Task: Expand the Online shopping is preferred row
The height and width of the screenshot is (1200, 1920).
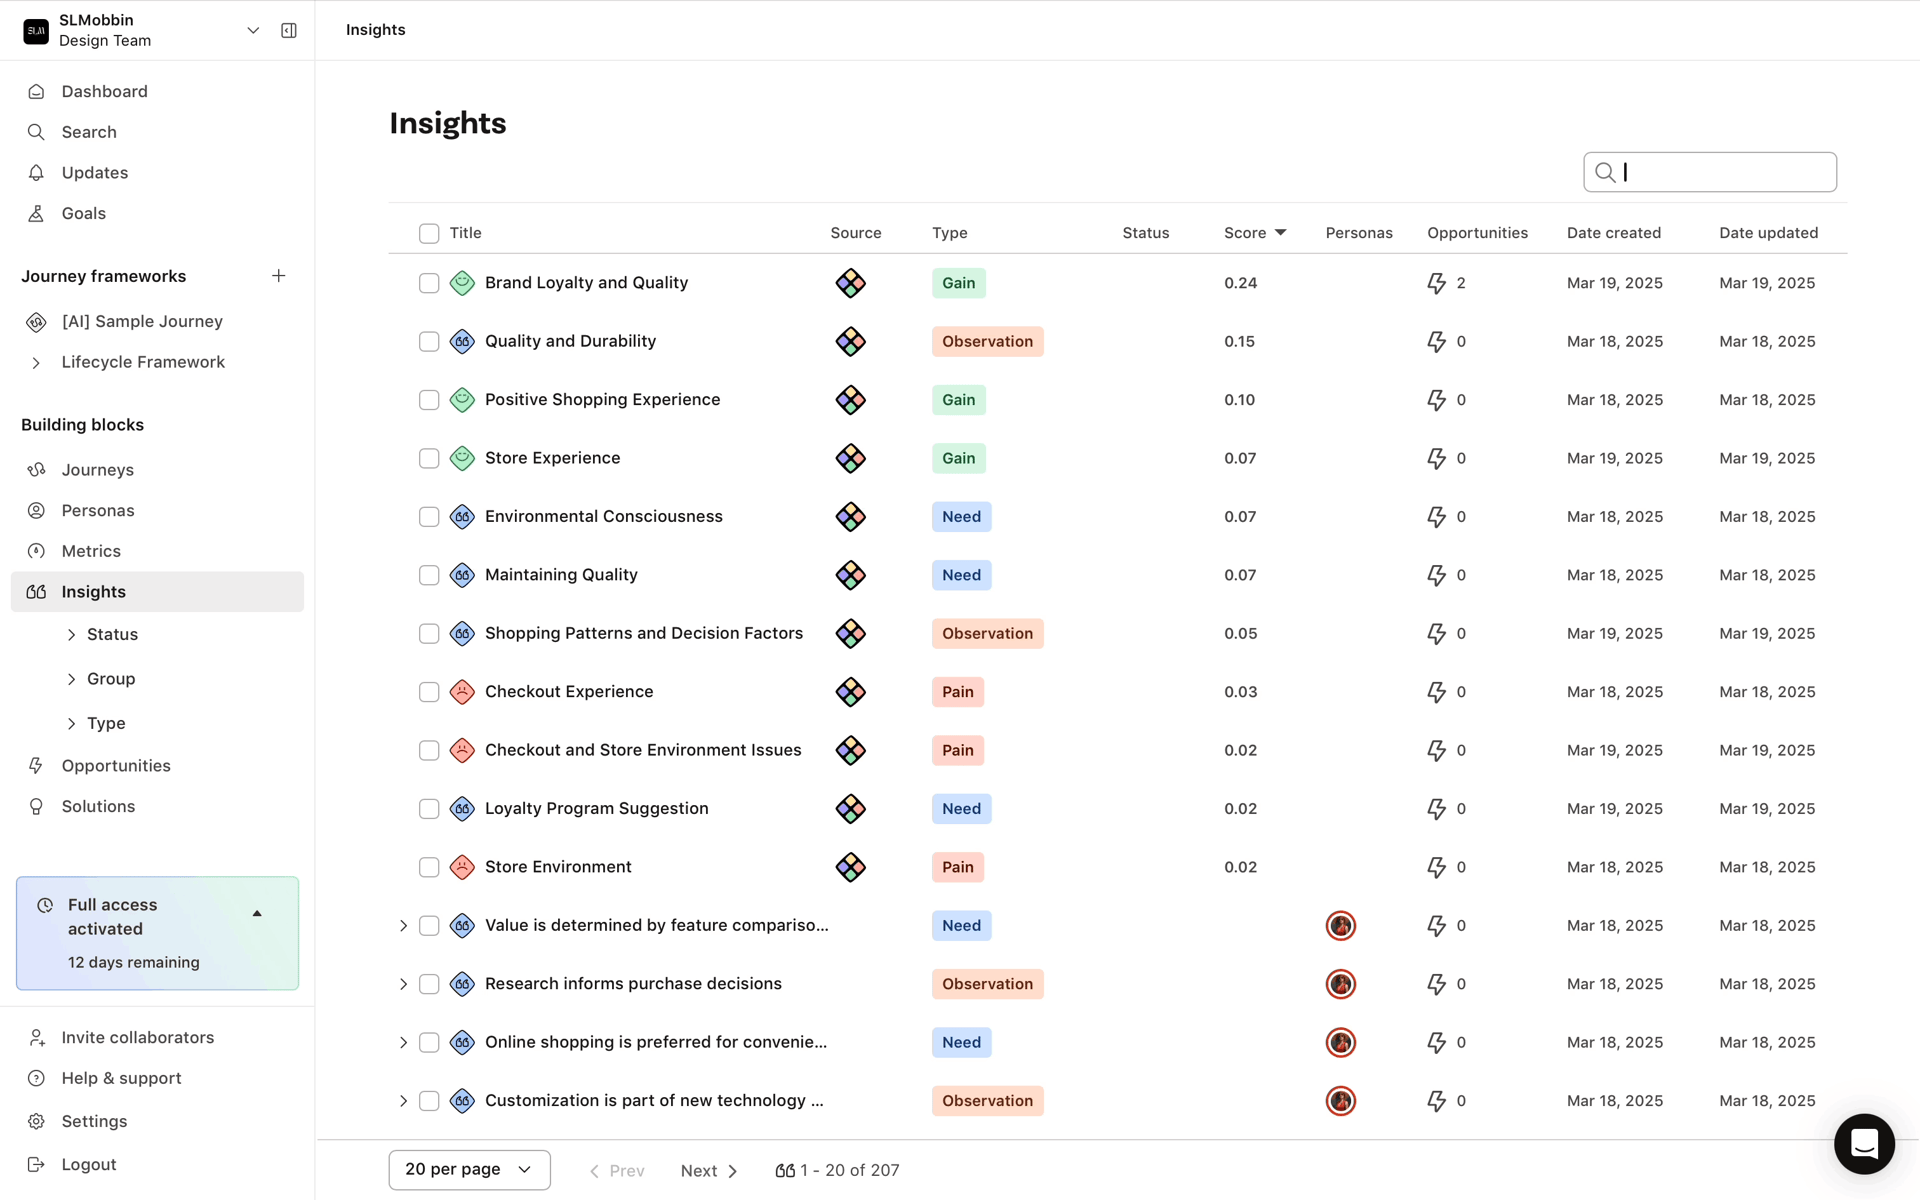Action: pos(403,1043)
